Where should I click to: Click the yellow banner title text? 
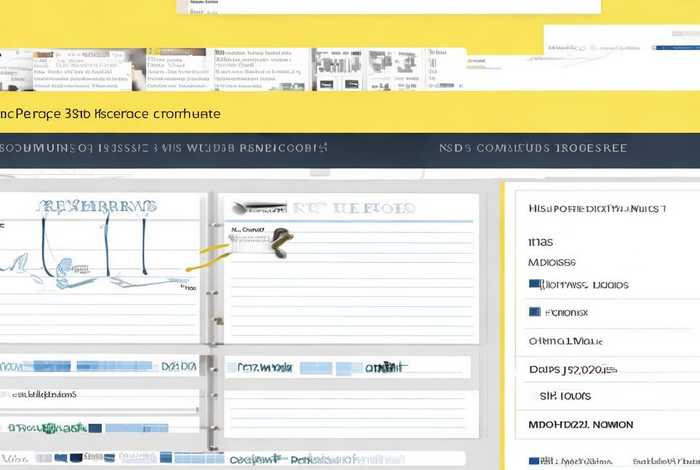coord(110,114)
